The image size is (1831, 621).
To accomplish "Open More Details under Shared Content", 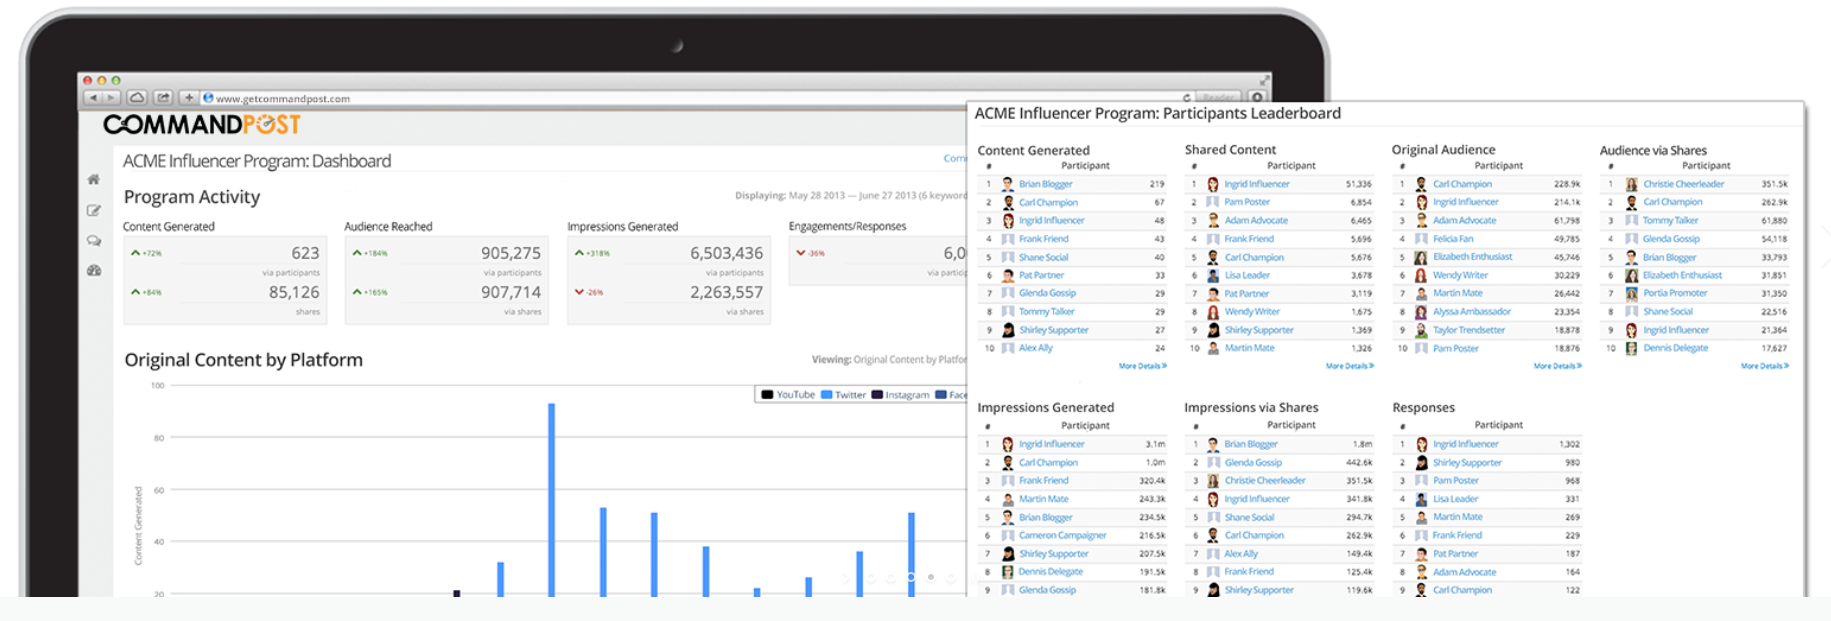I will coord(1349,366).
